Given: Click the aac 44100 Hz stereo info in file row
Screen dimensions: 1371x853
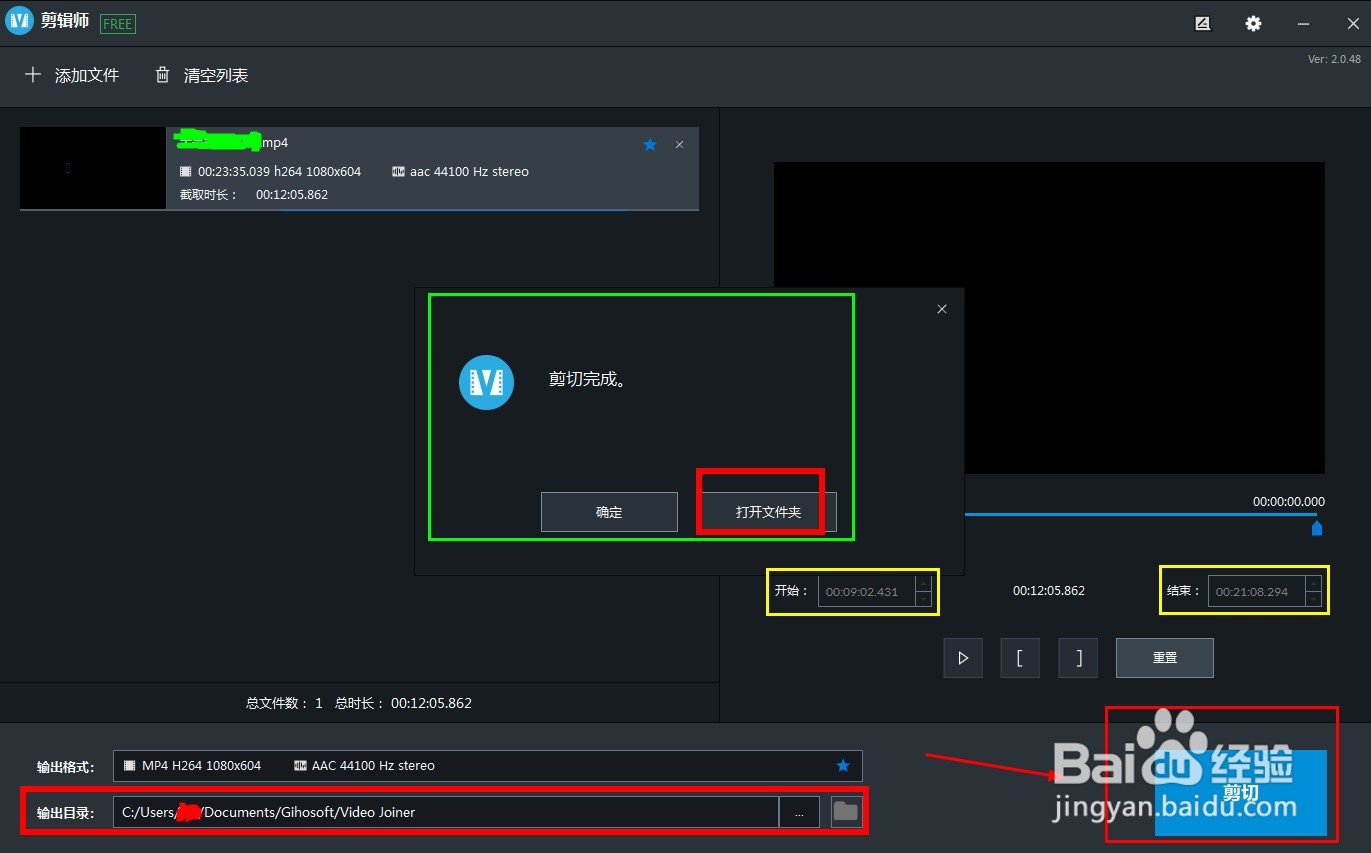Looking at the screenshot, I should (461, 172).
